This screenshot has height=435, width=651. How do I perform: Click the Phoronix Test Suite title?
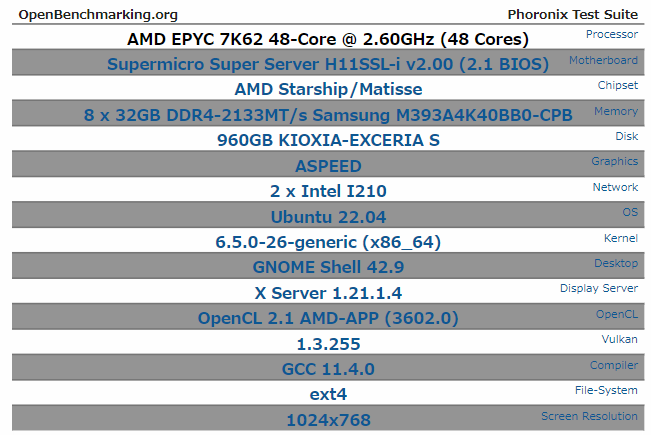point(573,15)
